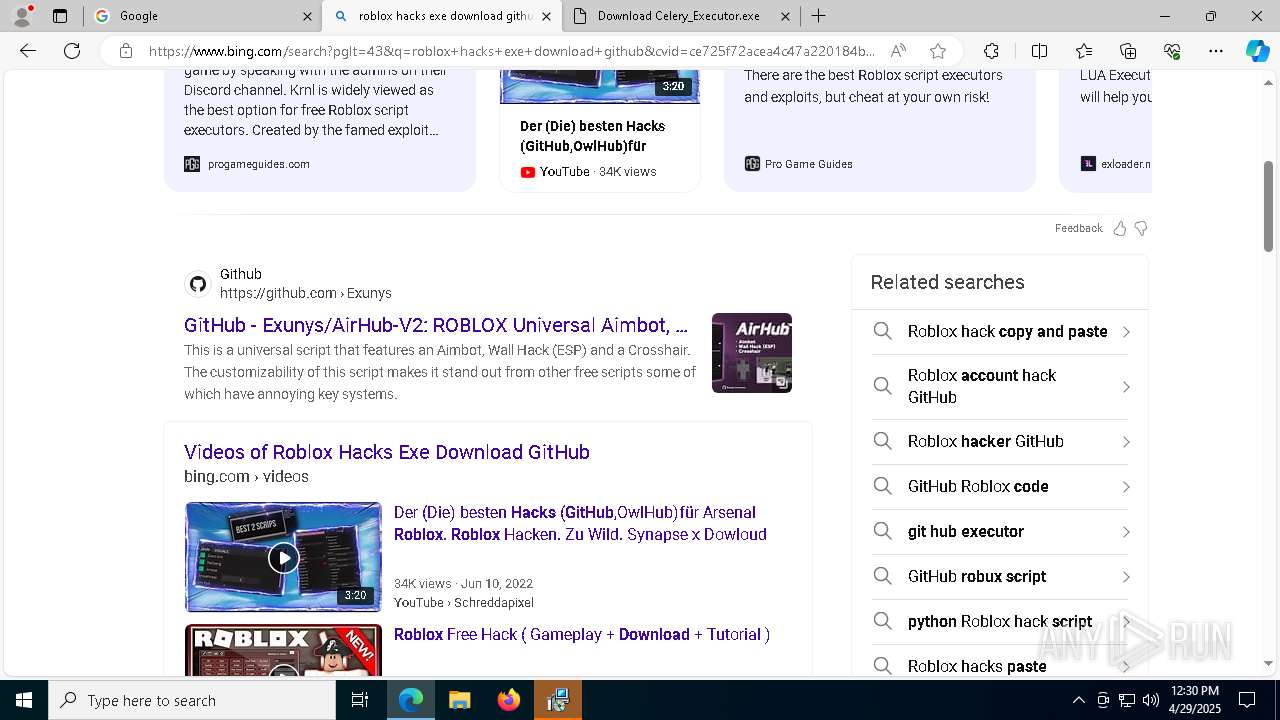1280x720 pixels.
Task: Open volume control in system tray
Action: click(x=1151, y=700)
